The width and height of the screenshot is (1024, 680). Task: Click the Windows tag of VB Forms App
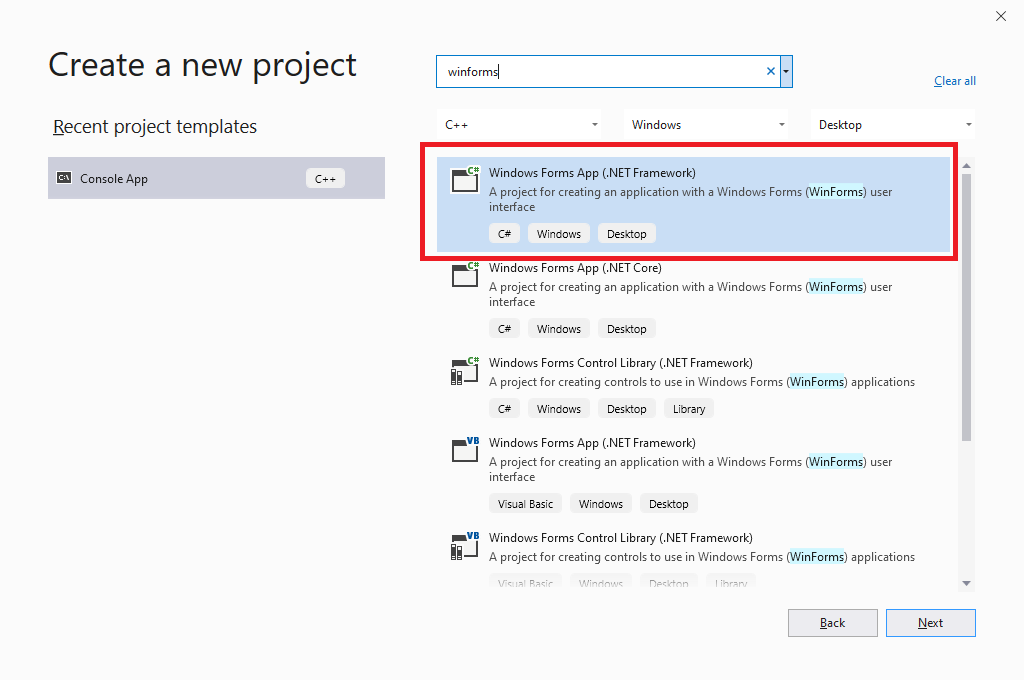point(601,504)
